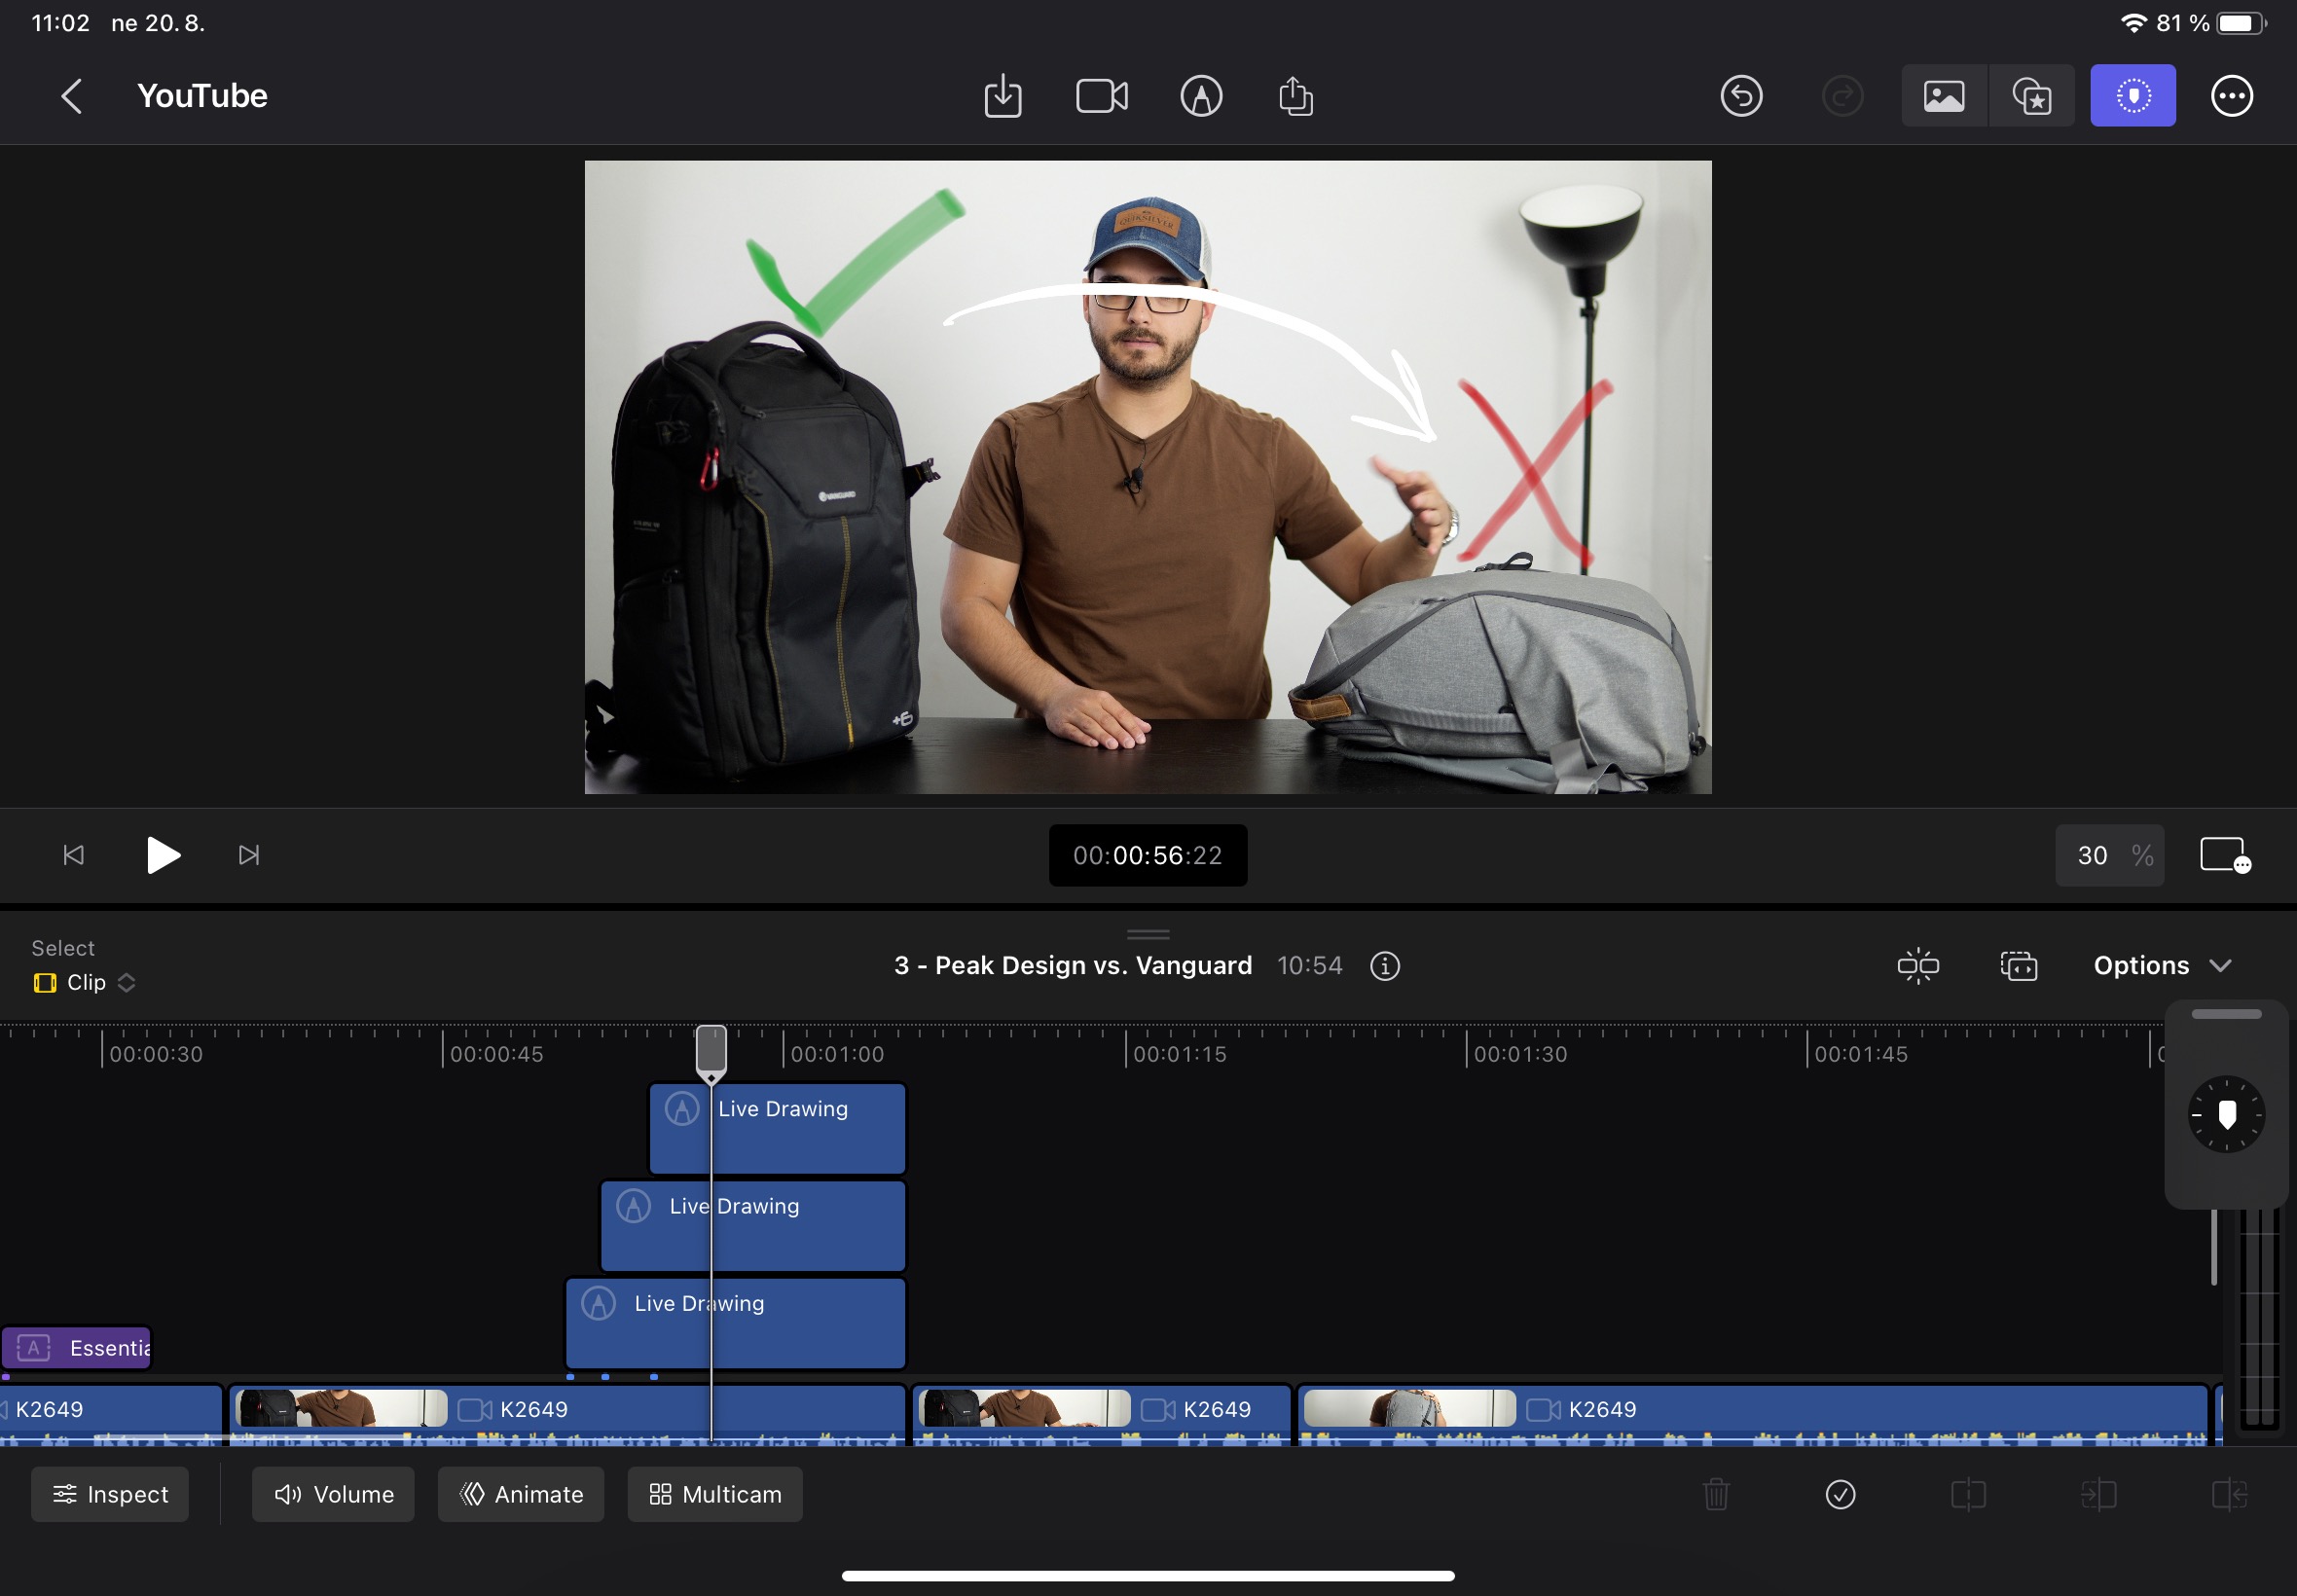Open the camera recording icon
Screen dimensions: 2297x1596
point(1101,97)
